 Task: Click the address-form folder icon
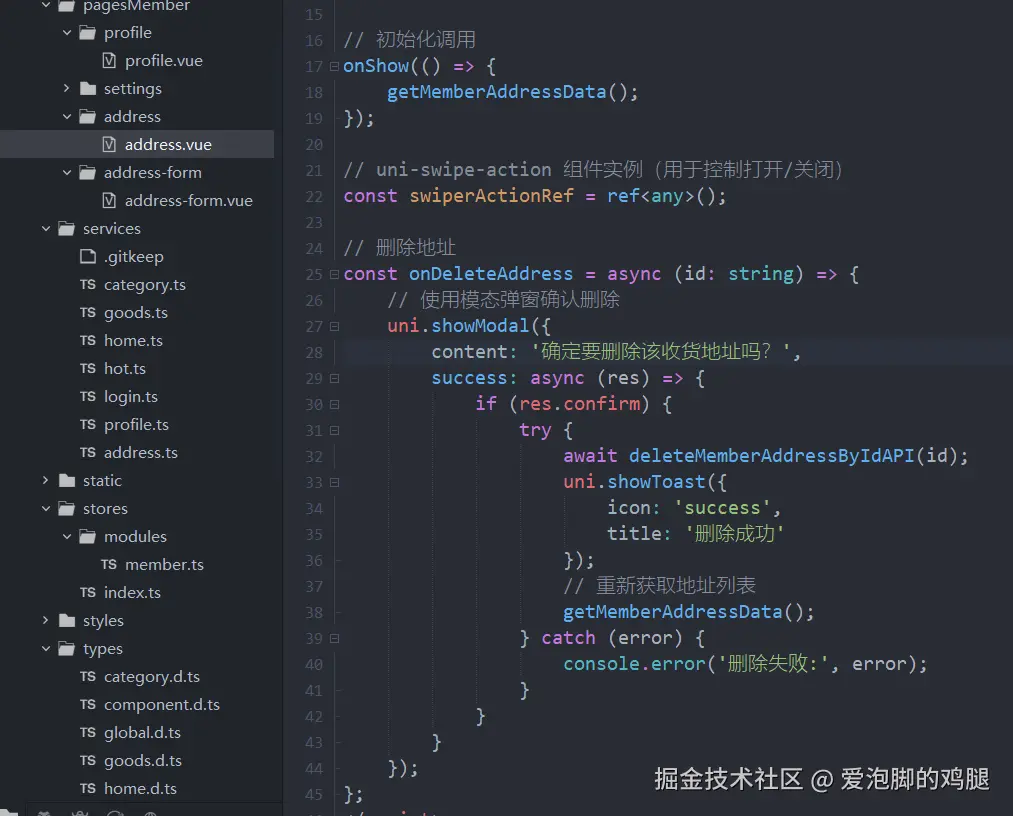coord(87,173)
